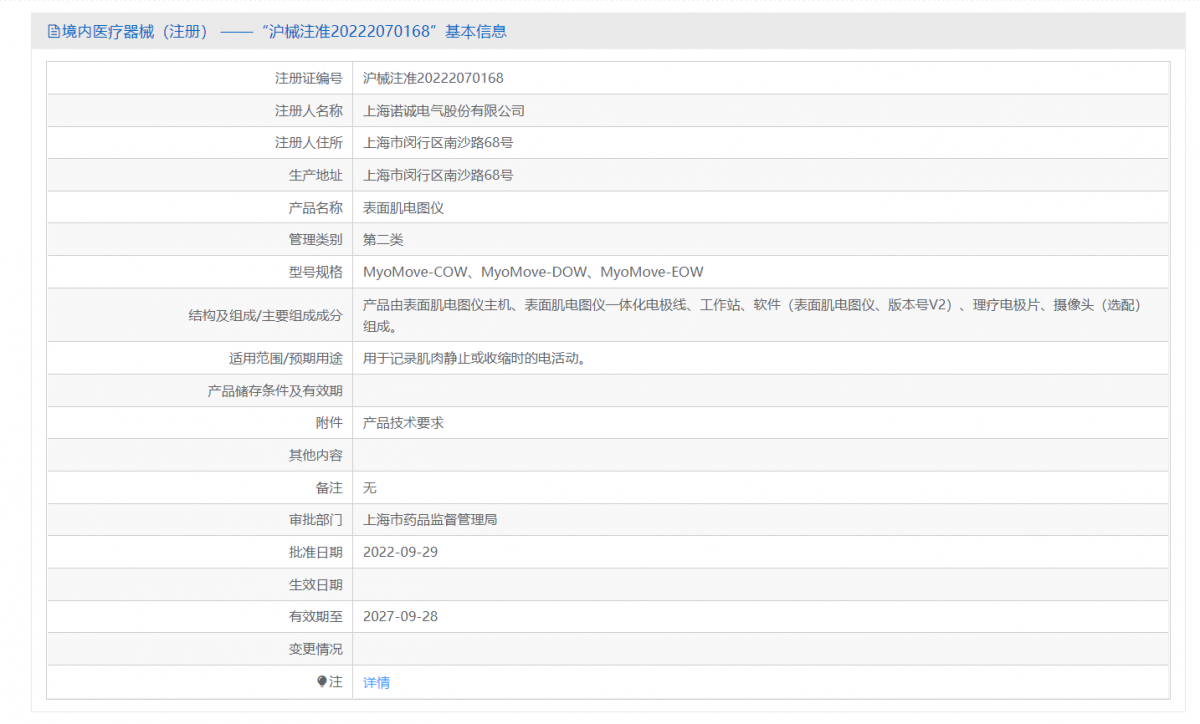Click intended use text 用于记录肌肉静止或收缩时的电活动。

[x=475, y=358]
